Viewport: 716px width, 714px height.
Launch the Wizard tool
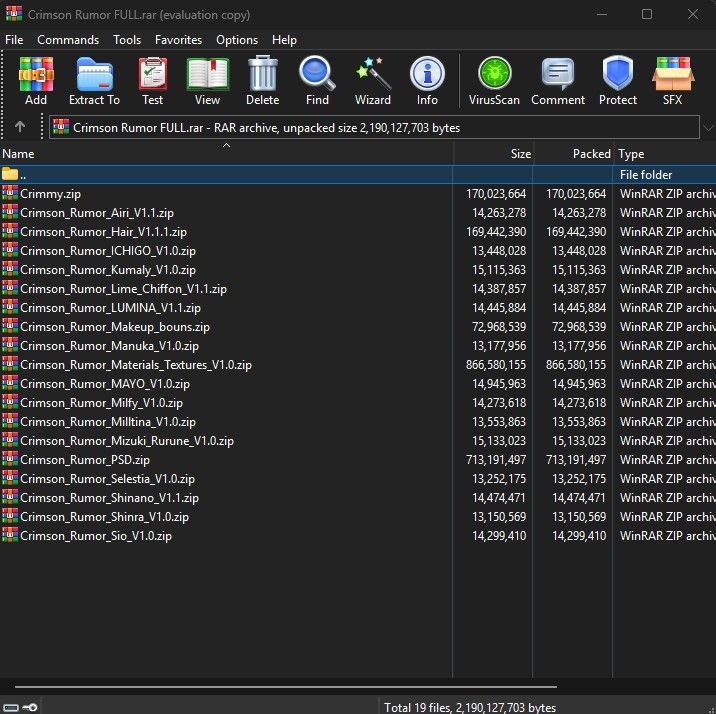pyautogui.click(x=373, y=81)
